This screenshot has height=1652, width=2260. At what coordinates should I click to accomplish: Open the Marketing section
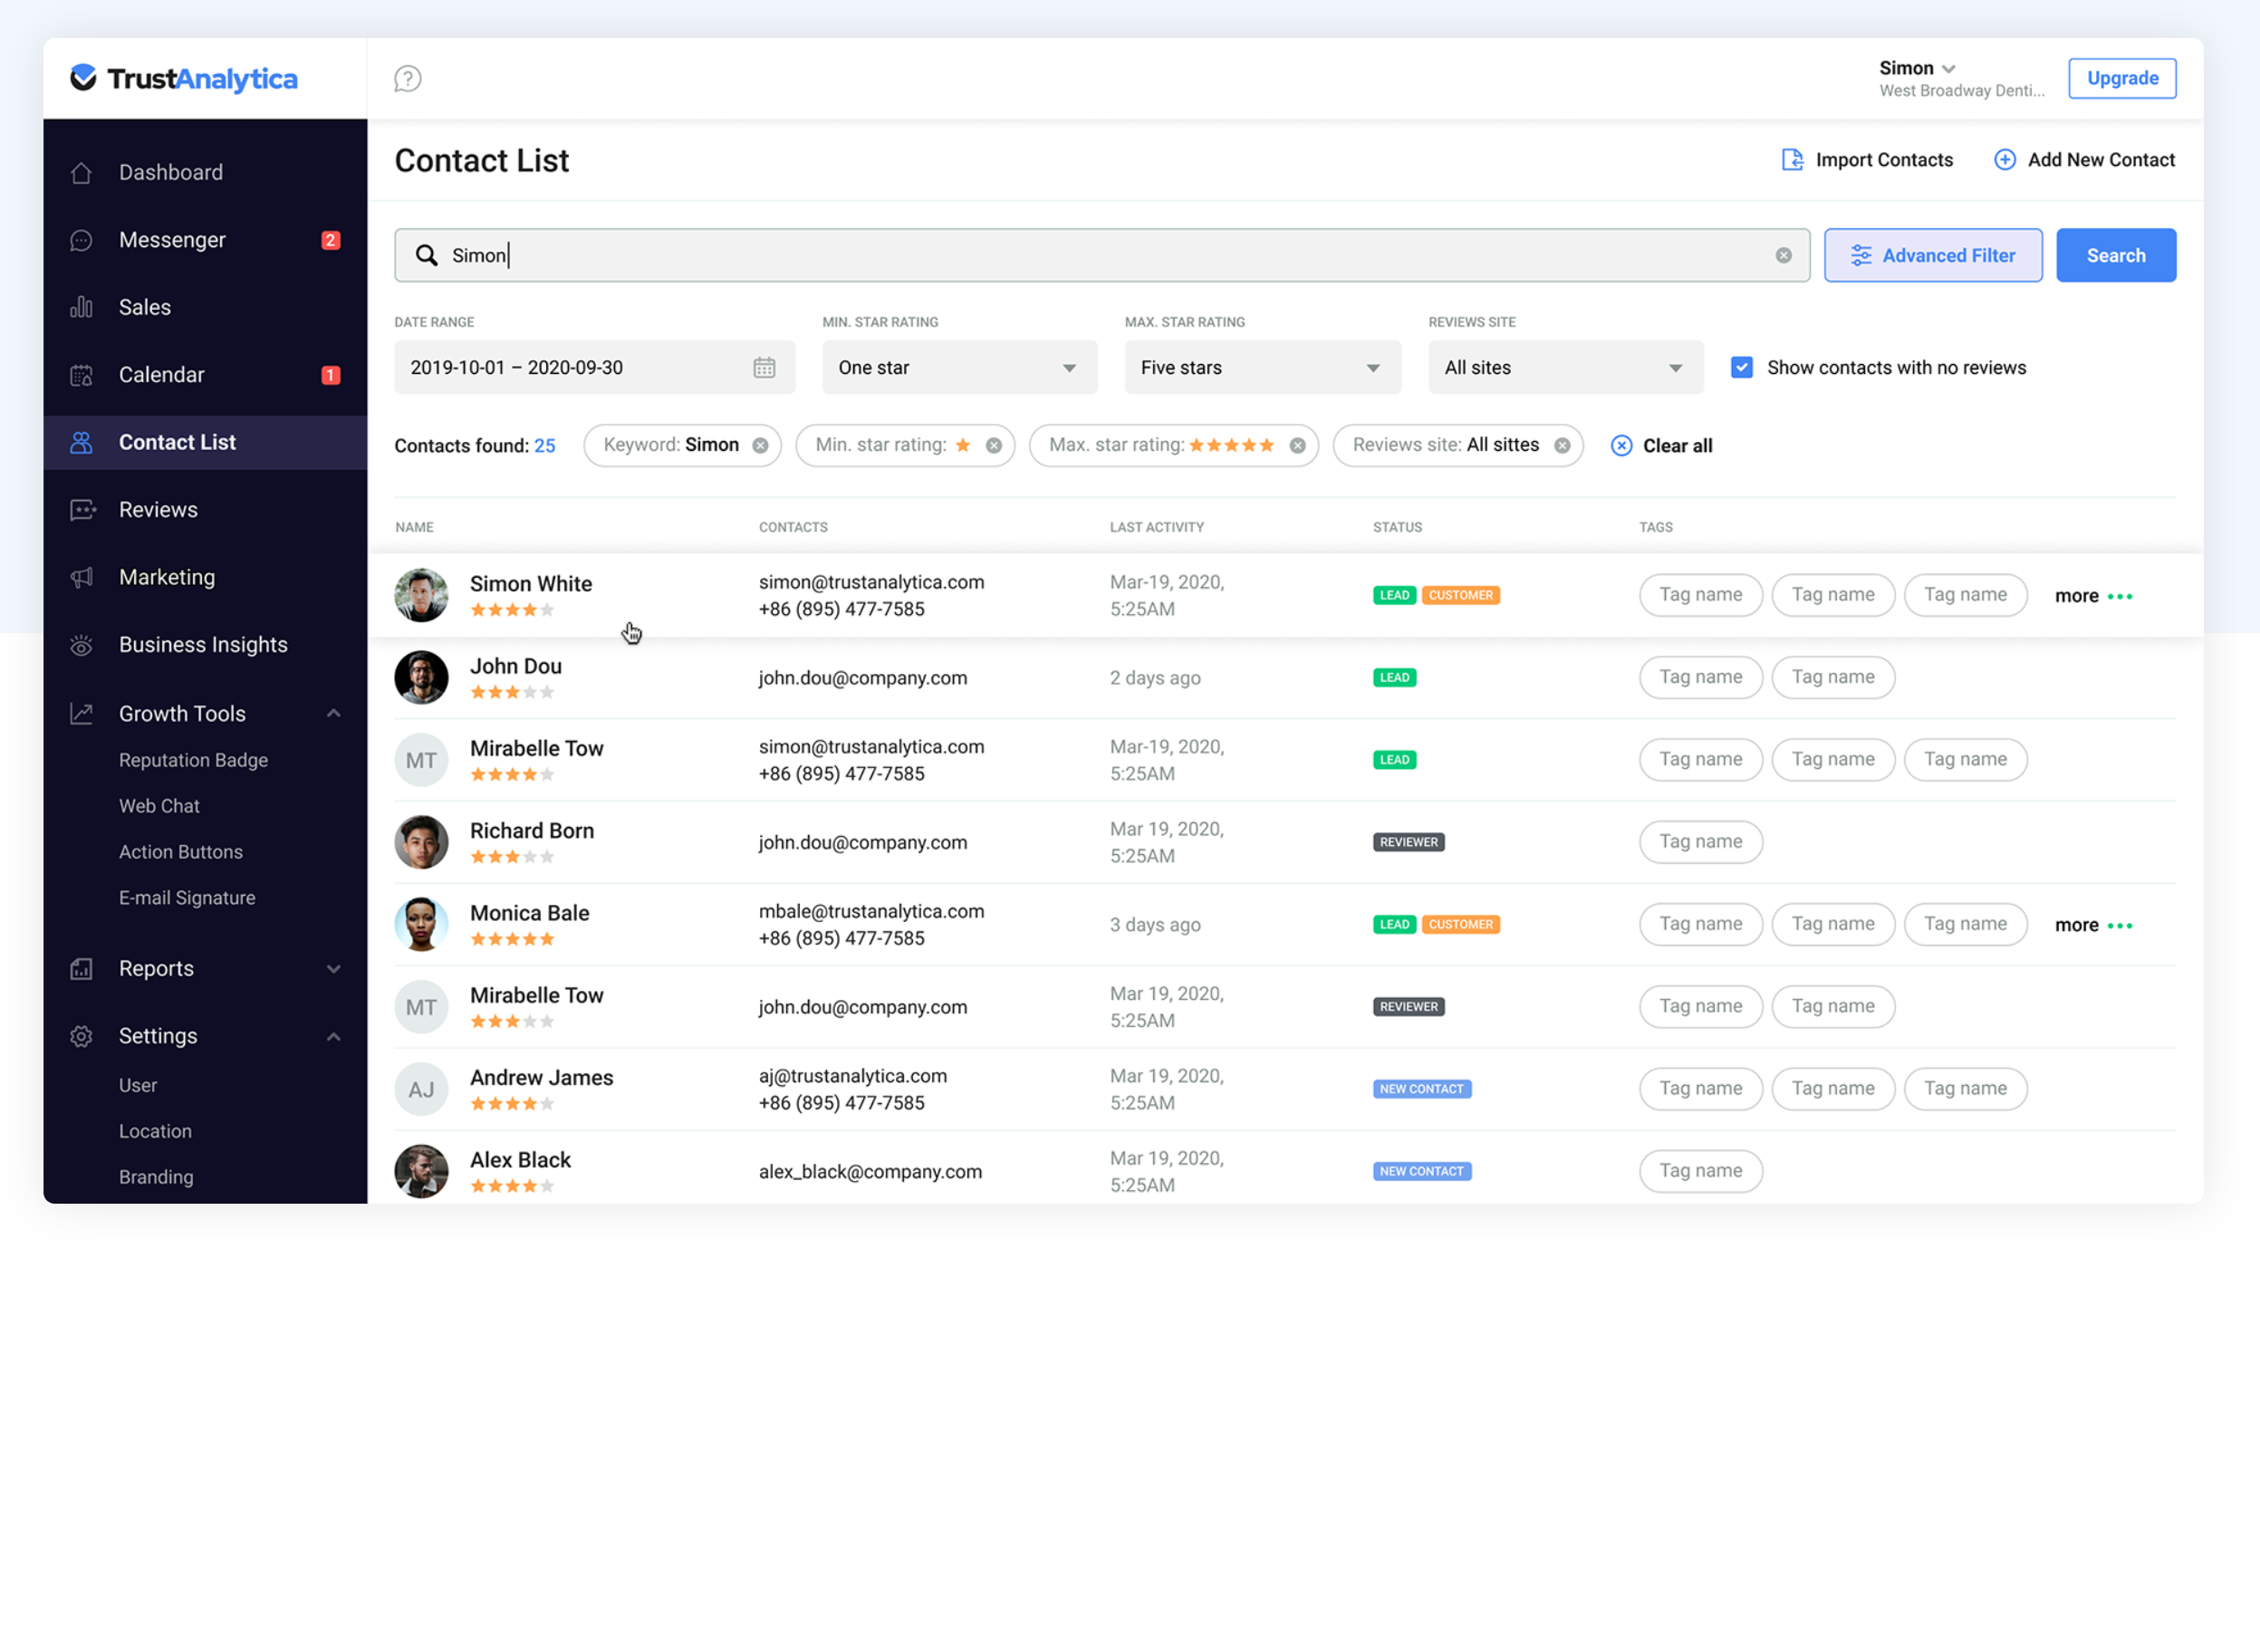click(x=166, y=576)
